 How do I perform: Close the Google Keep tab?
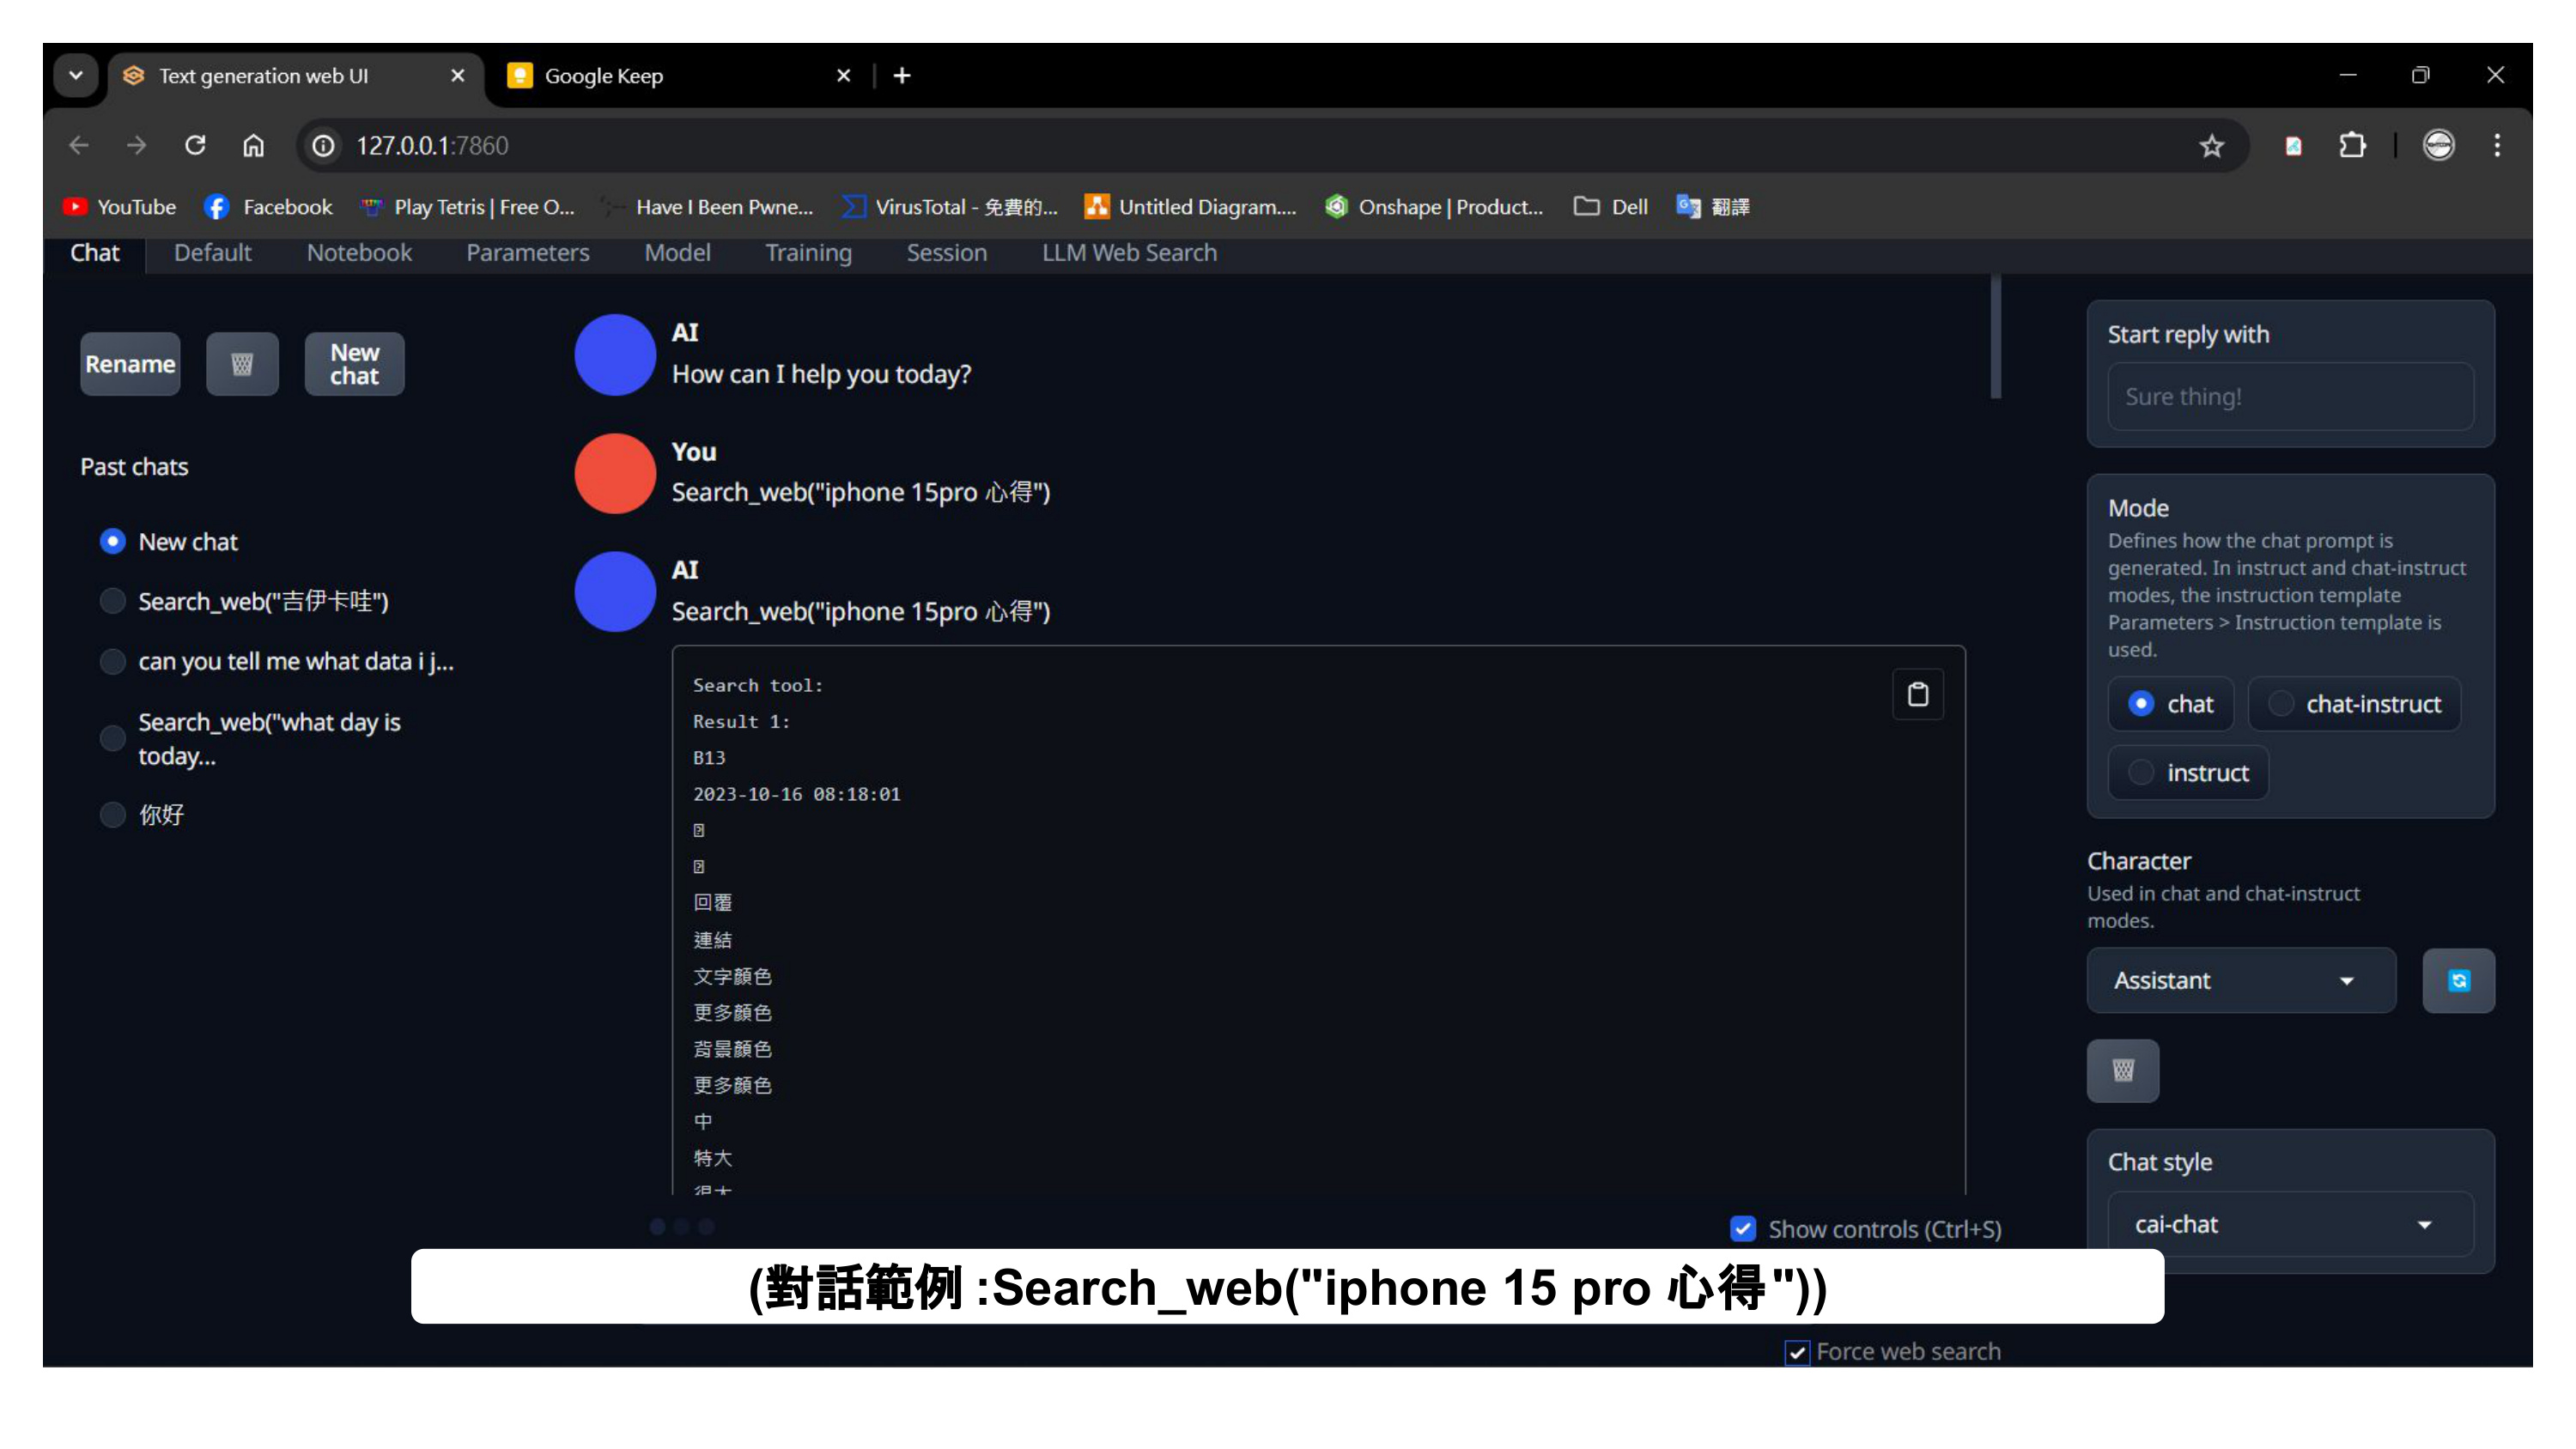click(843, 76)
